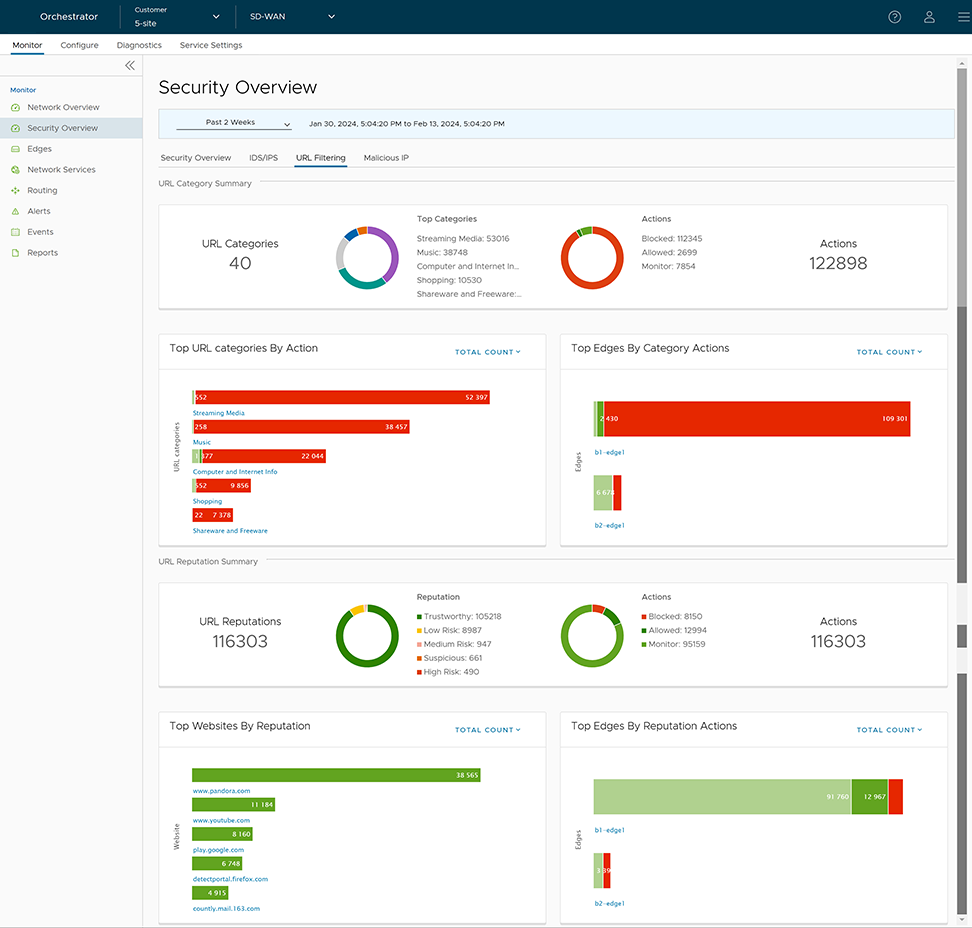Switch to the IDS/IPS tab
This screenshot has height=928, width=972.
point(263,158)
